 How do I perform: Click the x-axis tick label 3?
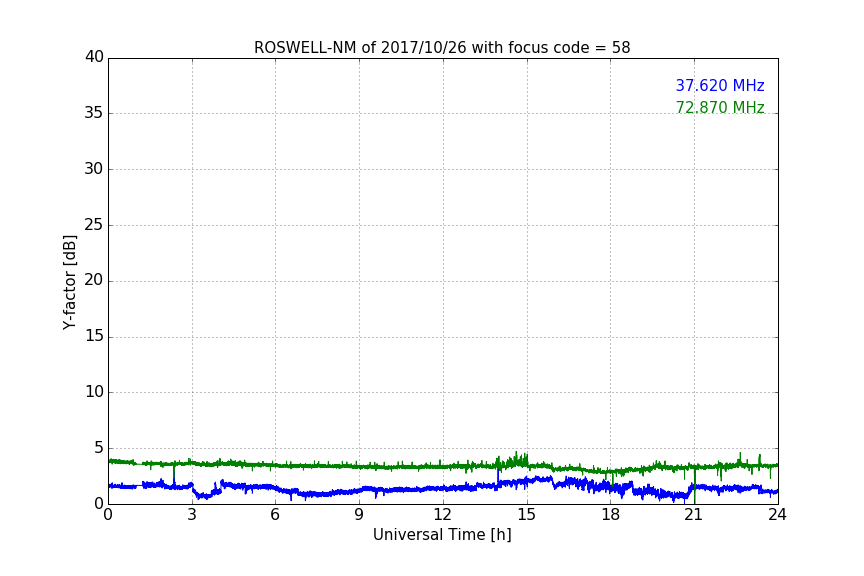(192, 515)
